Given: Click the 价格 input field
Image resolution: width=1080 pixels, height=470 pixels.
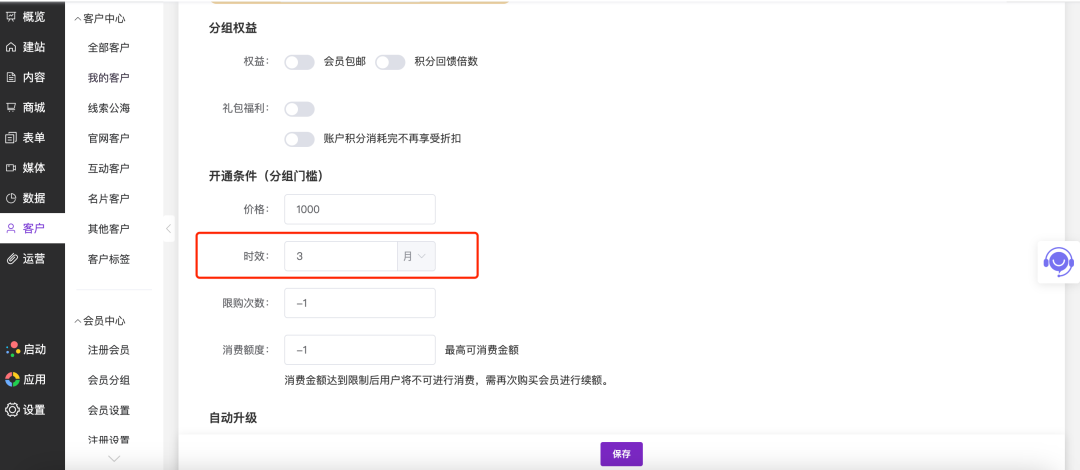Looking at the screenshot, I should pyautogui.click(x=360, y=209).
